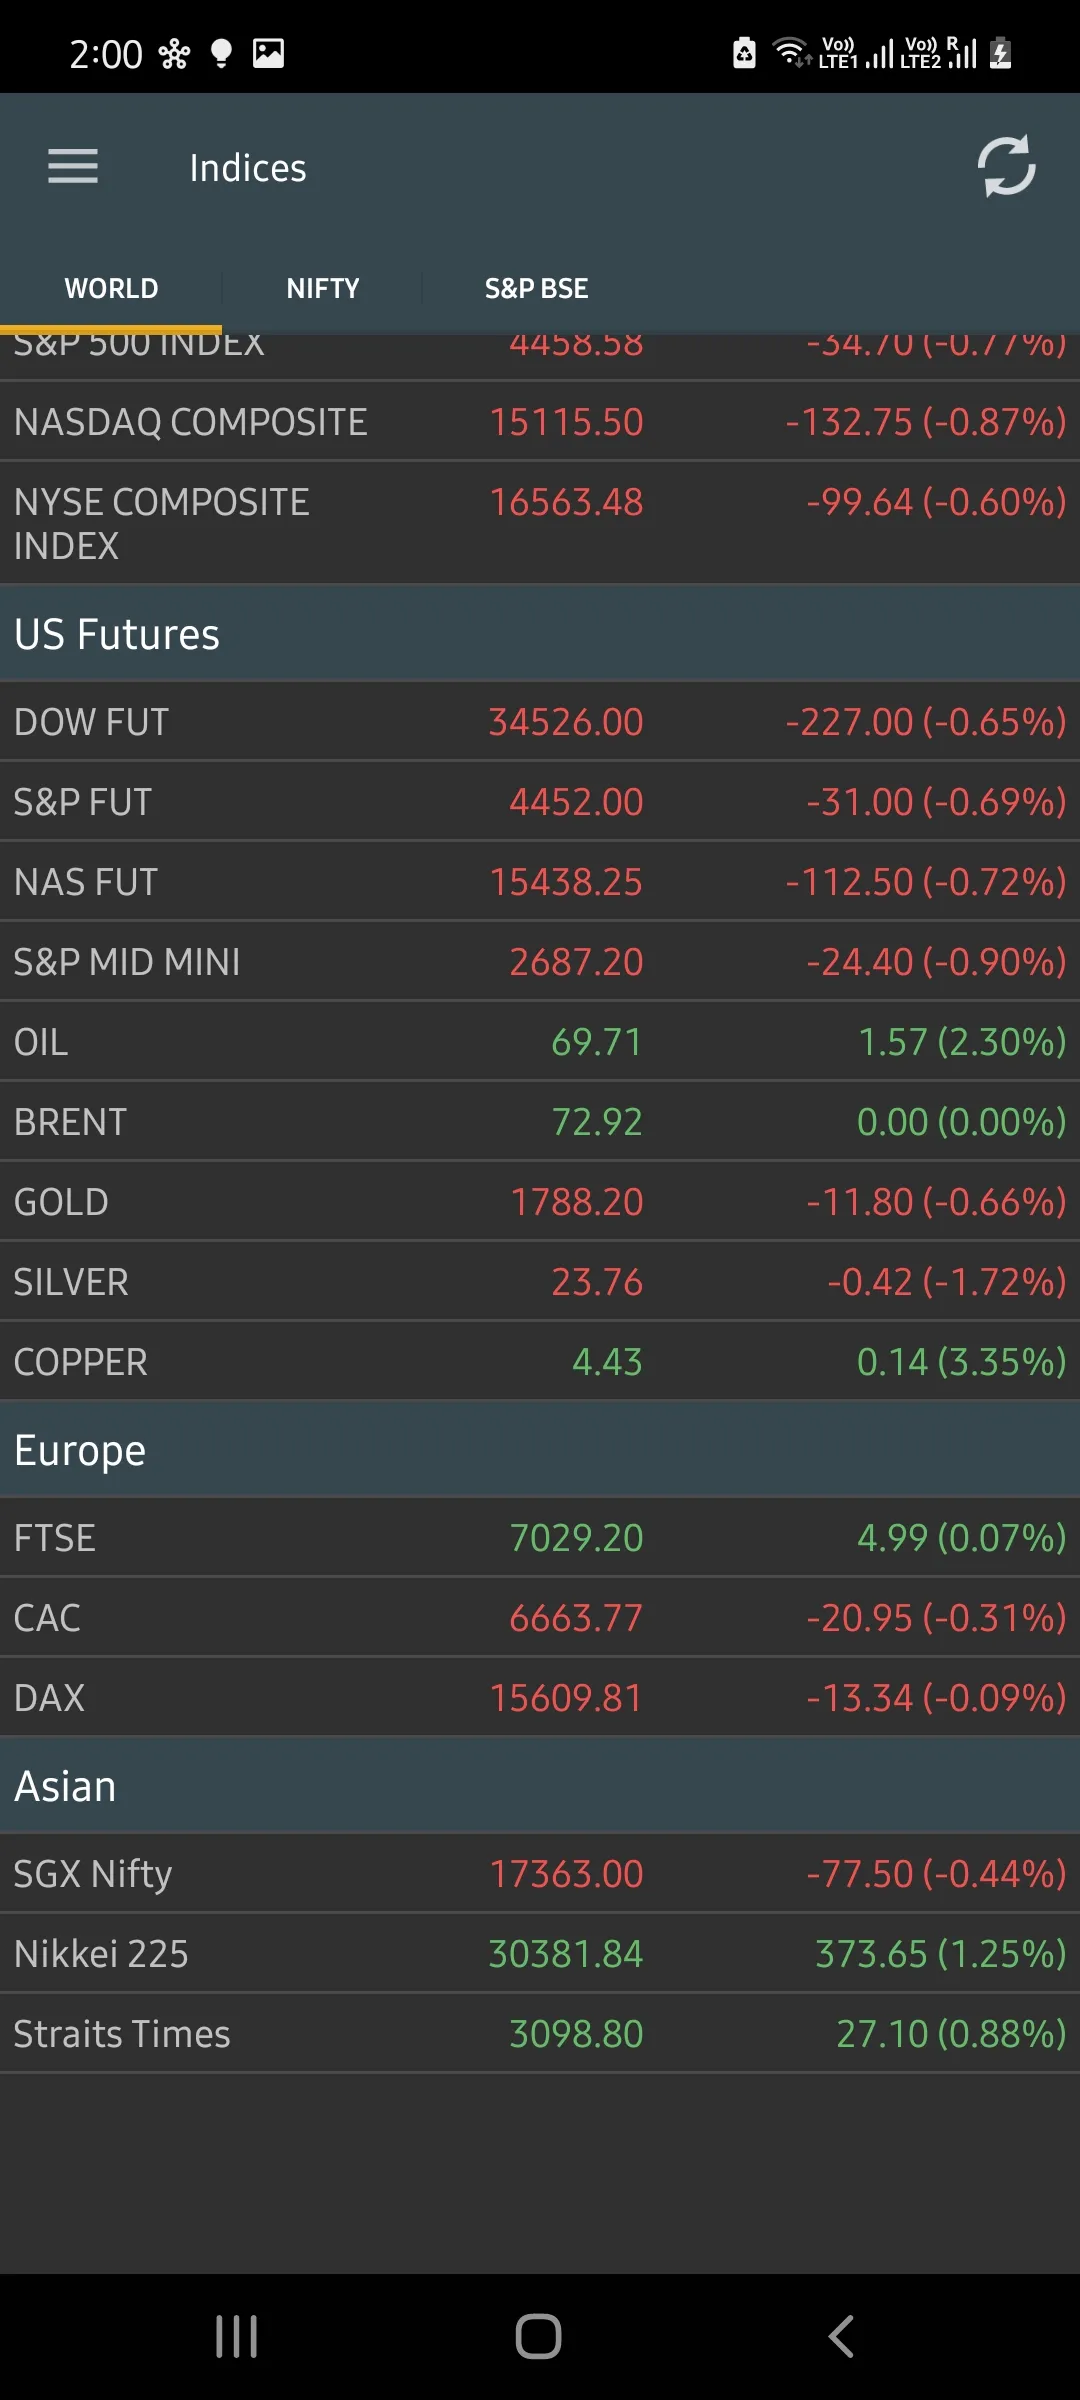Image resolution: width=1080 pixels, height=2400 pixels.
Task: Select the WORLD tab
Action: [111, 288]
